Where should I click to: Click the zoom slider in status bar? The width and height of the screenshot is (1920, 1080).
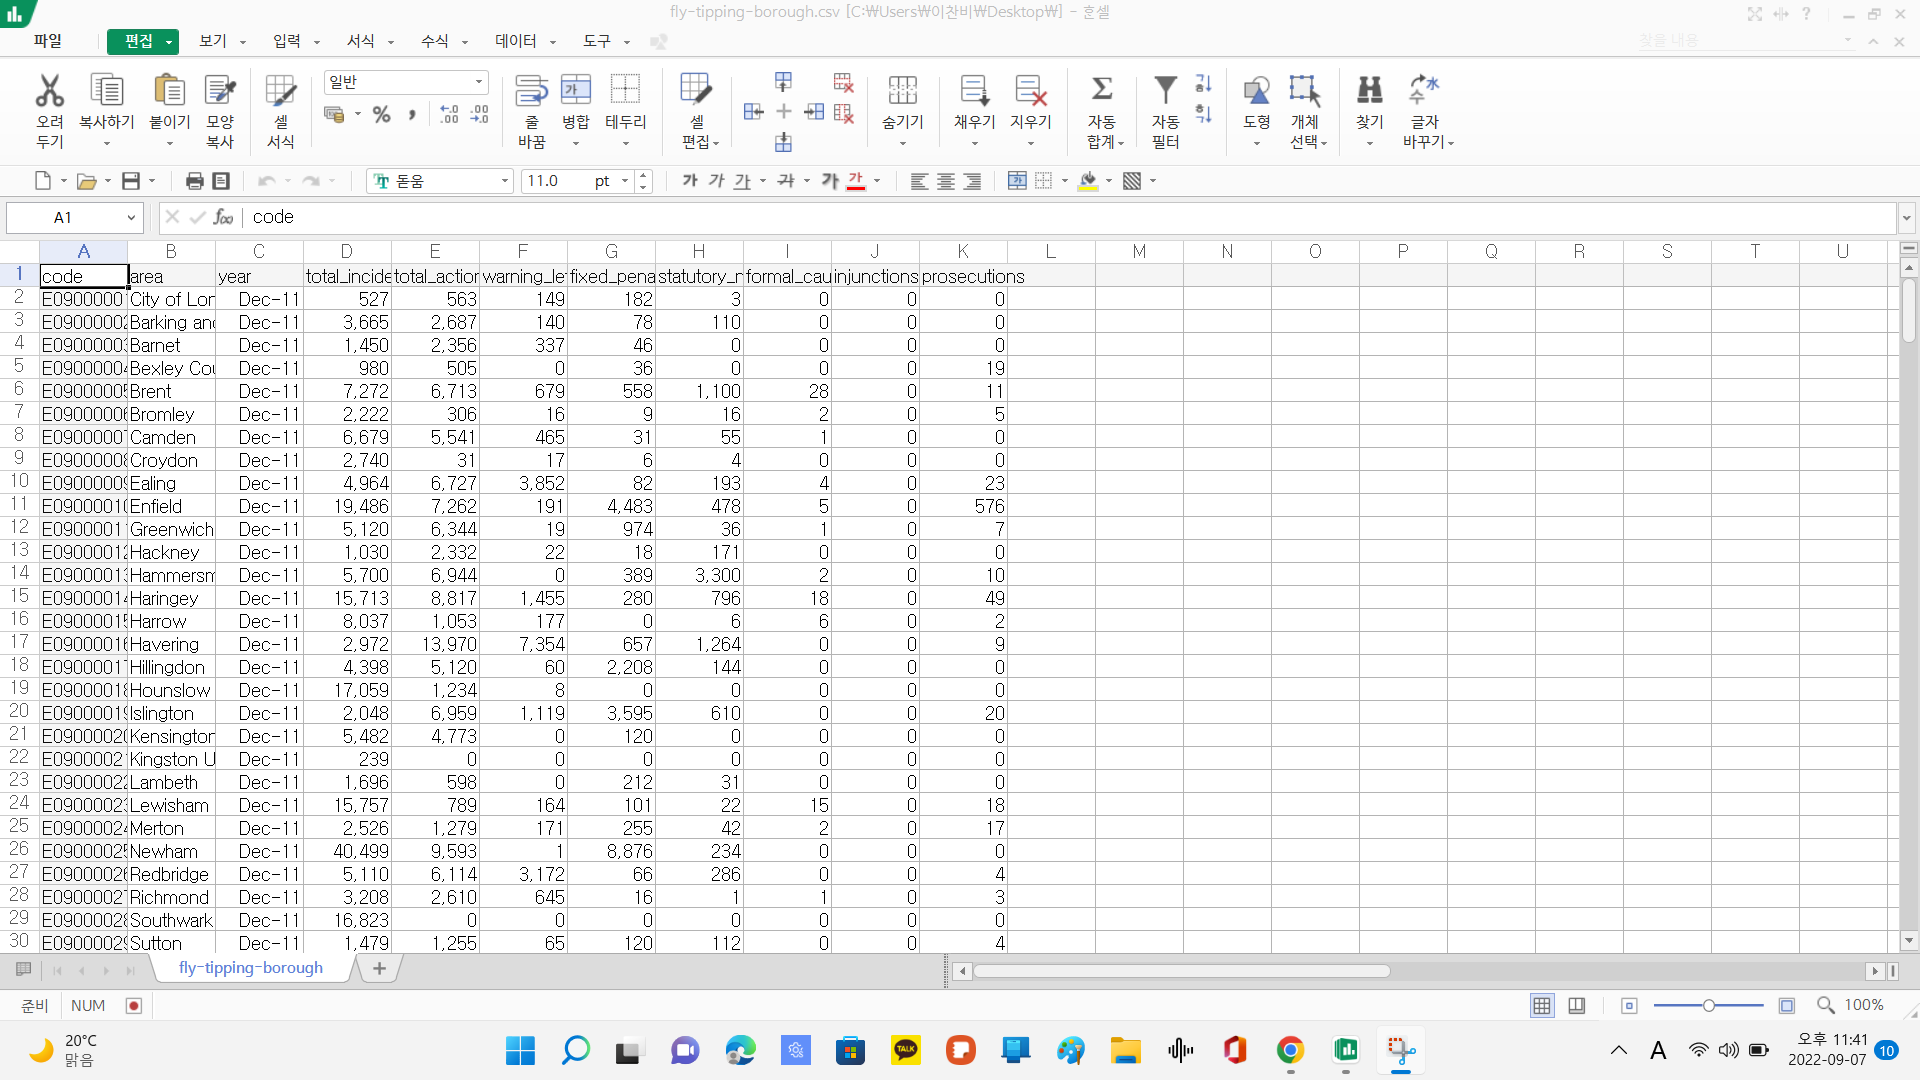click(x=1708, y=1006)
